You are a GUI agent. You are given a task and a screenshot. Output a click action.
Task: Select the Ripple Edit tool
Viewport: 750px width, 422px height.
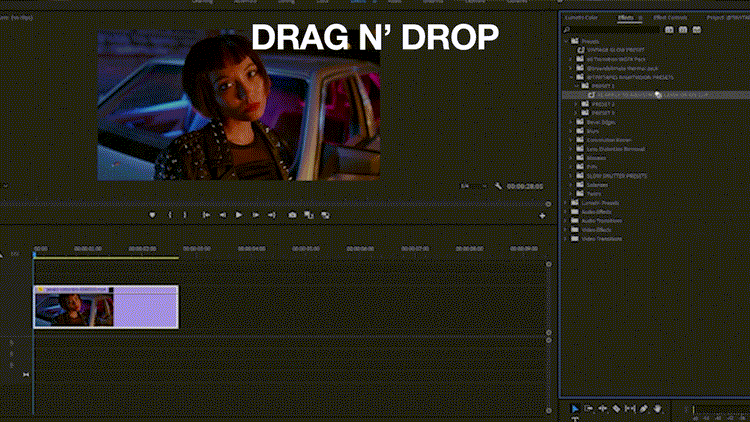[x=602, y=408]
